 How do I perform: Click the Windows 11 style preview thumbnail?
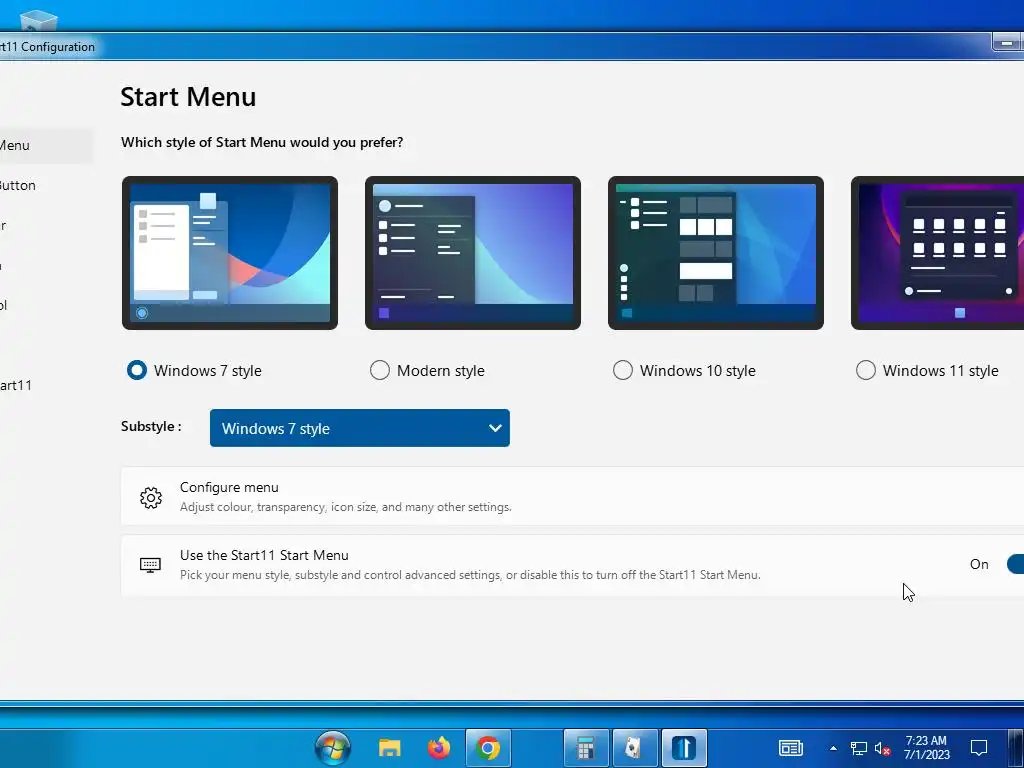pyautogui.click(x=938, y=253)
